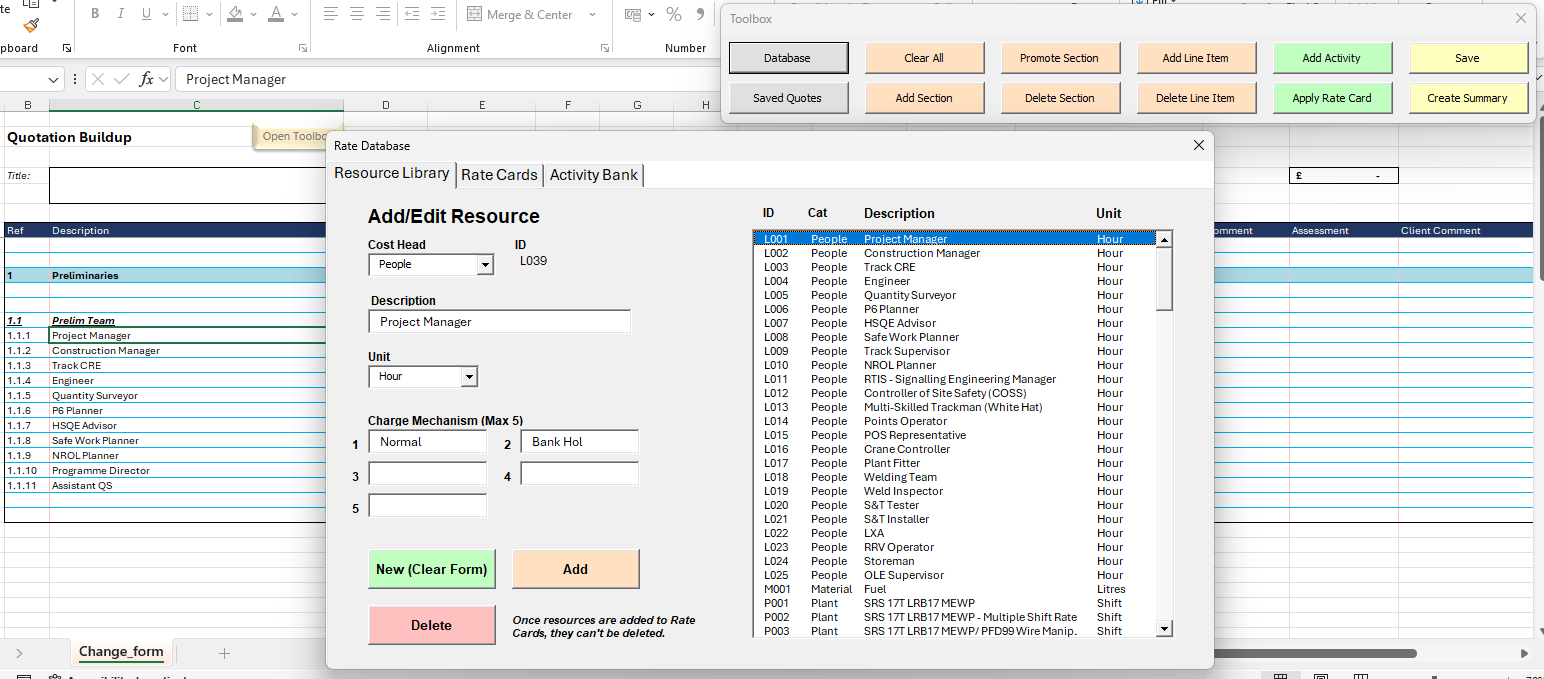Expand the Font Color dropdown arrow
Viewport: 1544px width, 679px height.
click(x=293, y=14)
